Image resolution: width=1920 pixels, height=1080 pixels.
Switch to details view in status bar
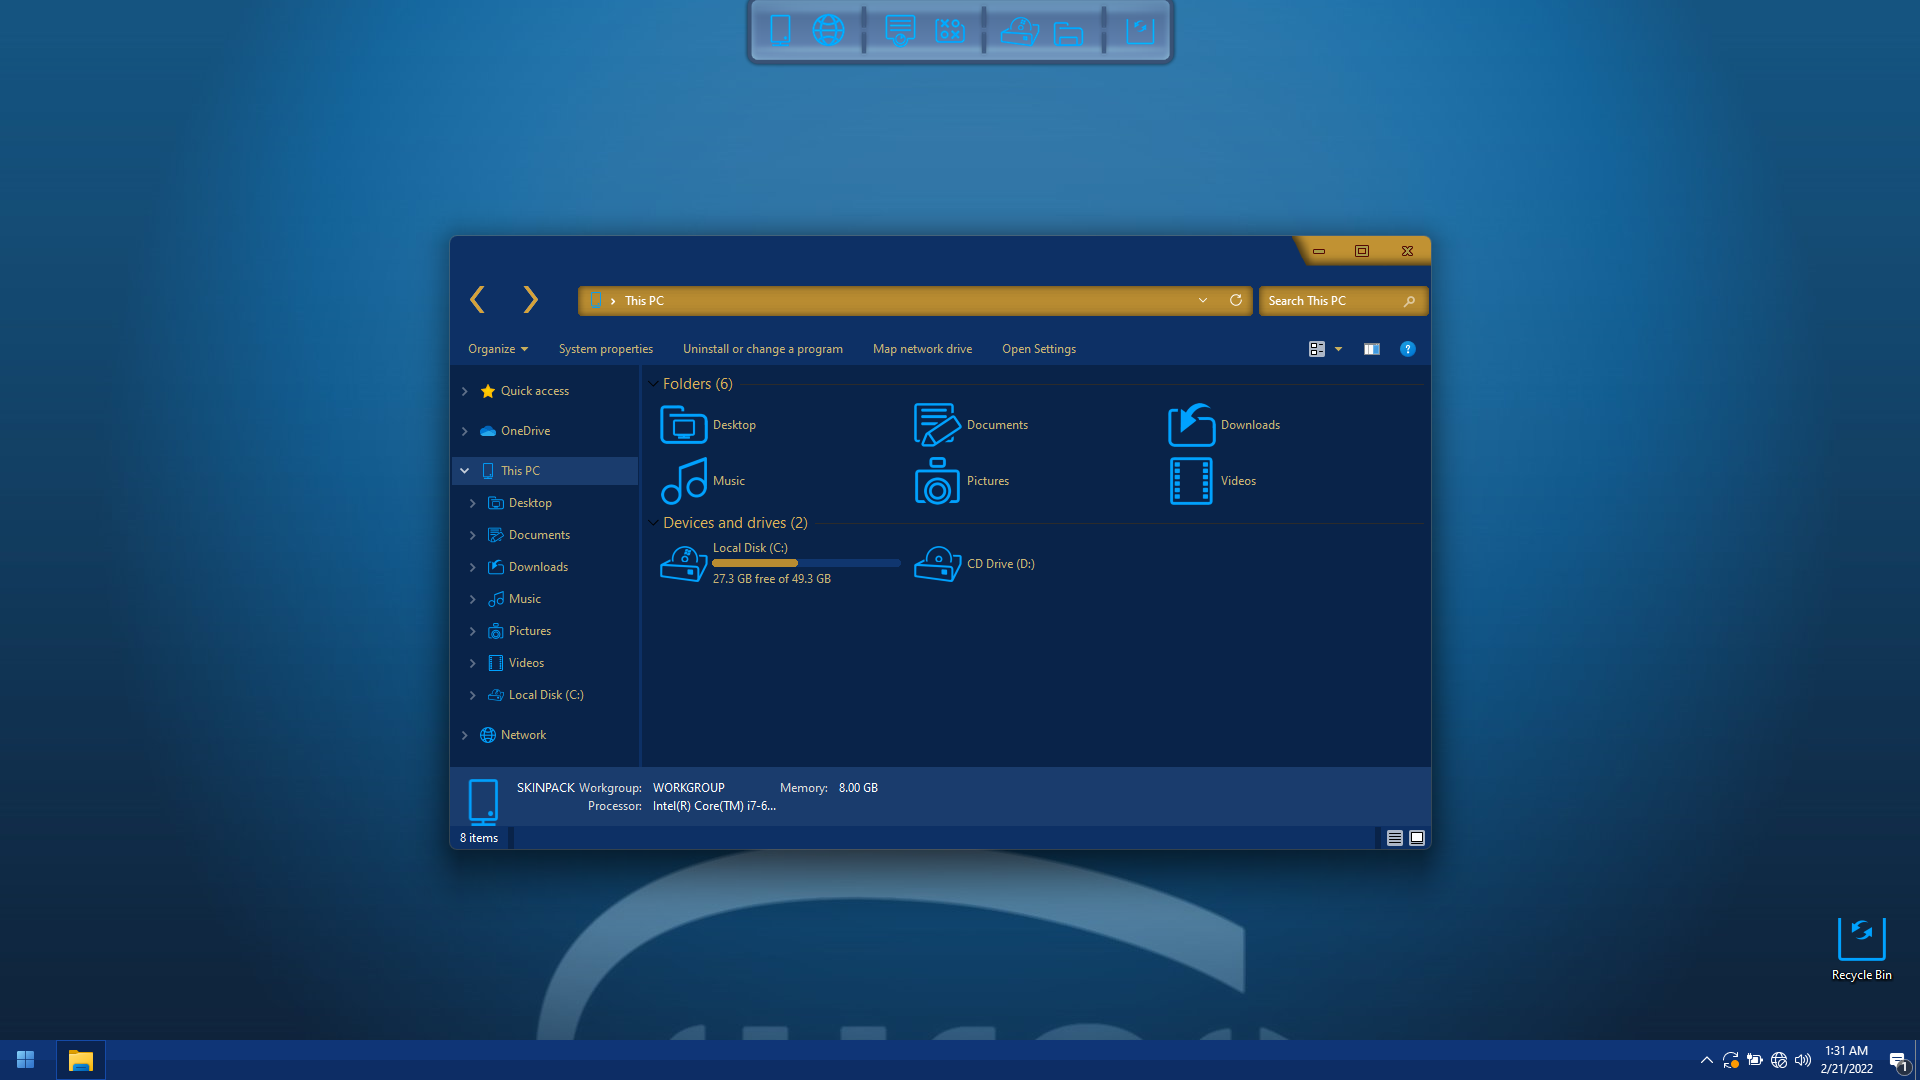tap(1394, 838)
